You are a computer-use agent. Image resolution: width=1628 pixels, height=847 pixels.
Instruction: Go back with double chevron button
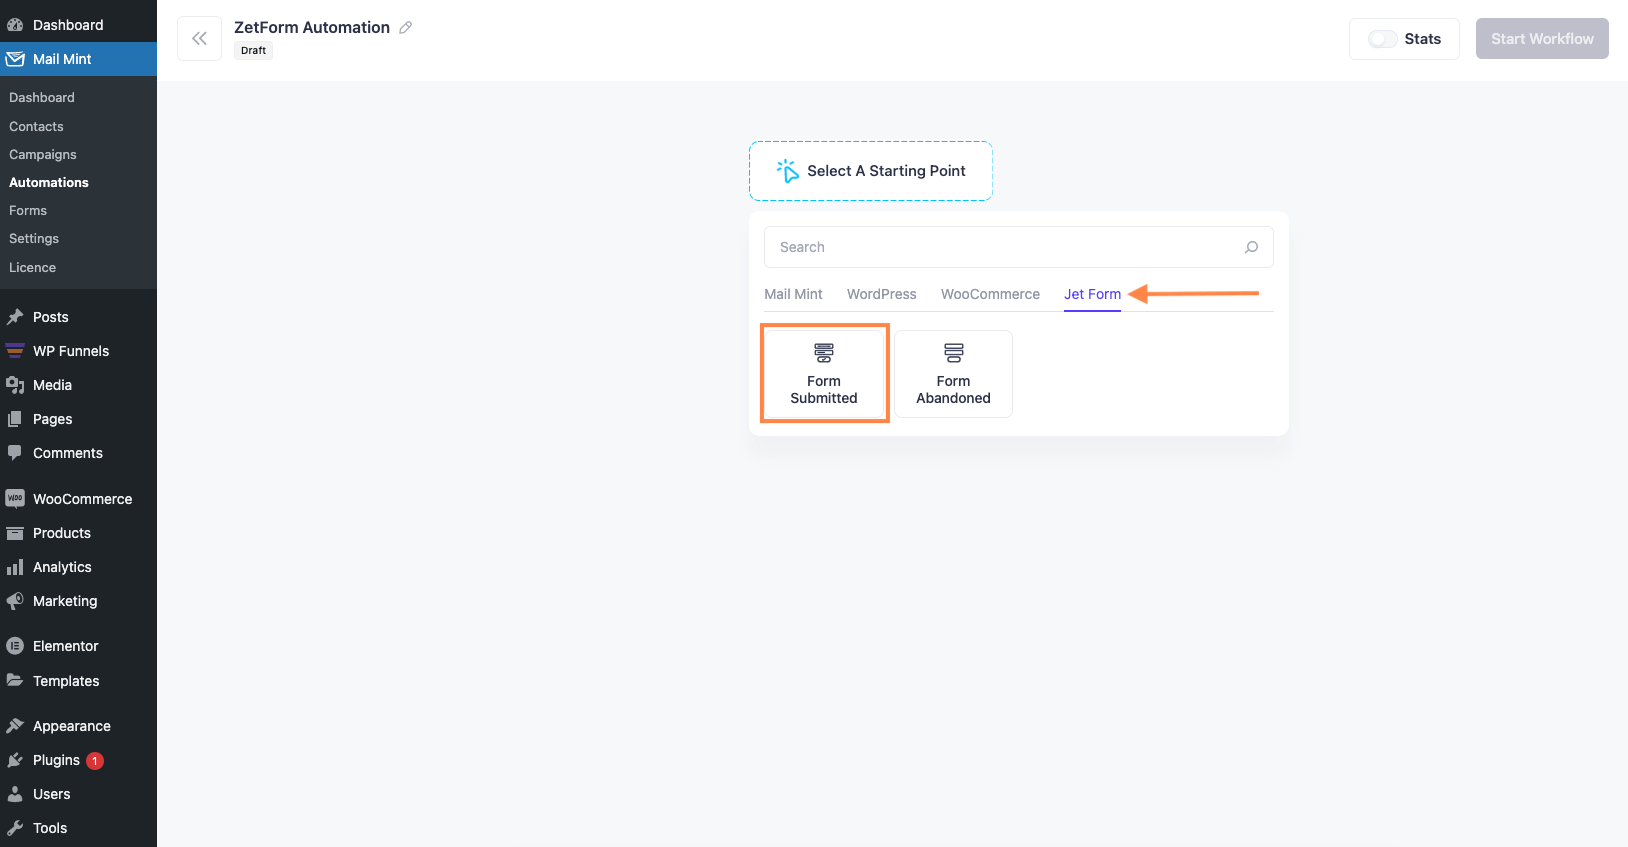click(x=199, y=39)
